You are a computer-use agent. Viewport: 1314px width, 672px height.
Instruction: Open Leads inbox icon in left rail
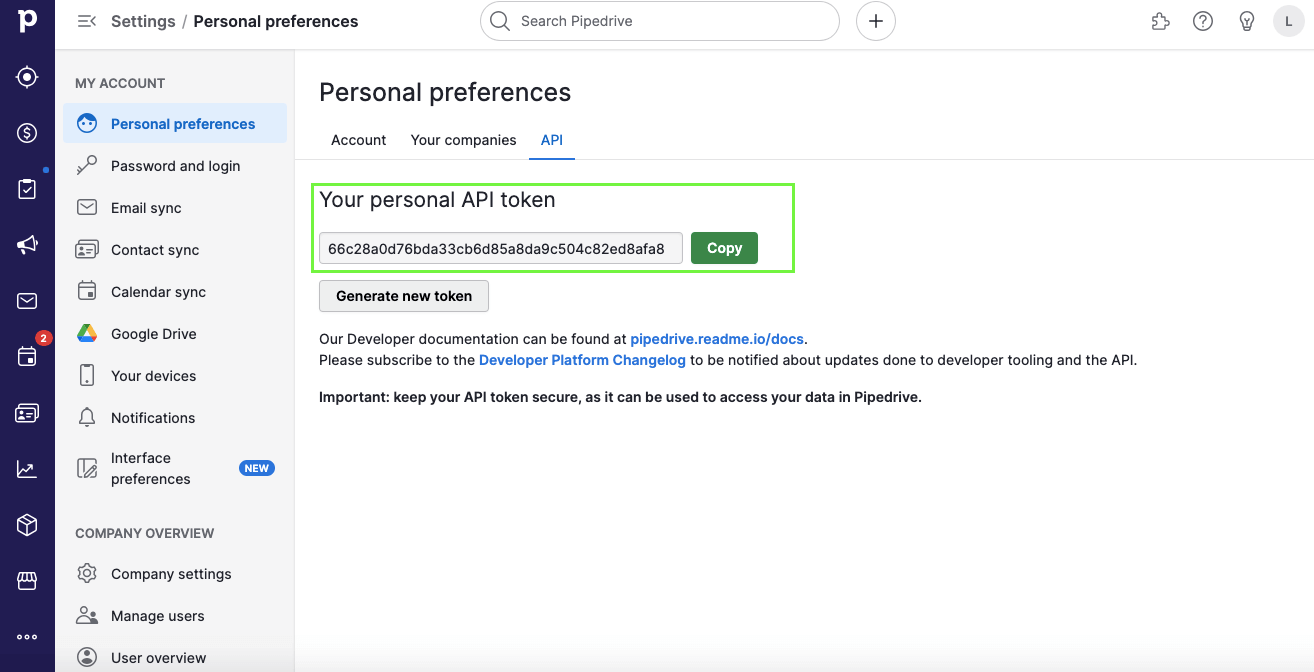pos(27,77)
